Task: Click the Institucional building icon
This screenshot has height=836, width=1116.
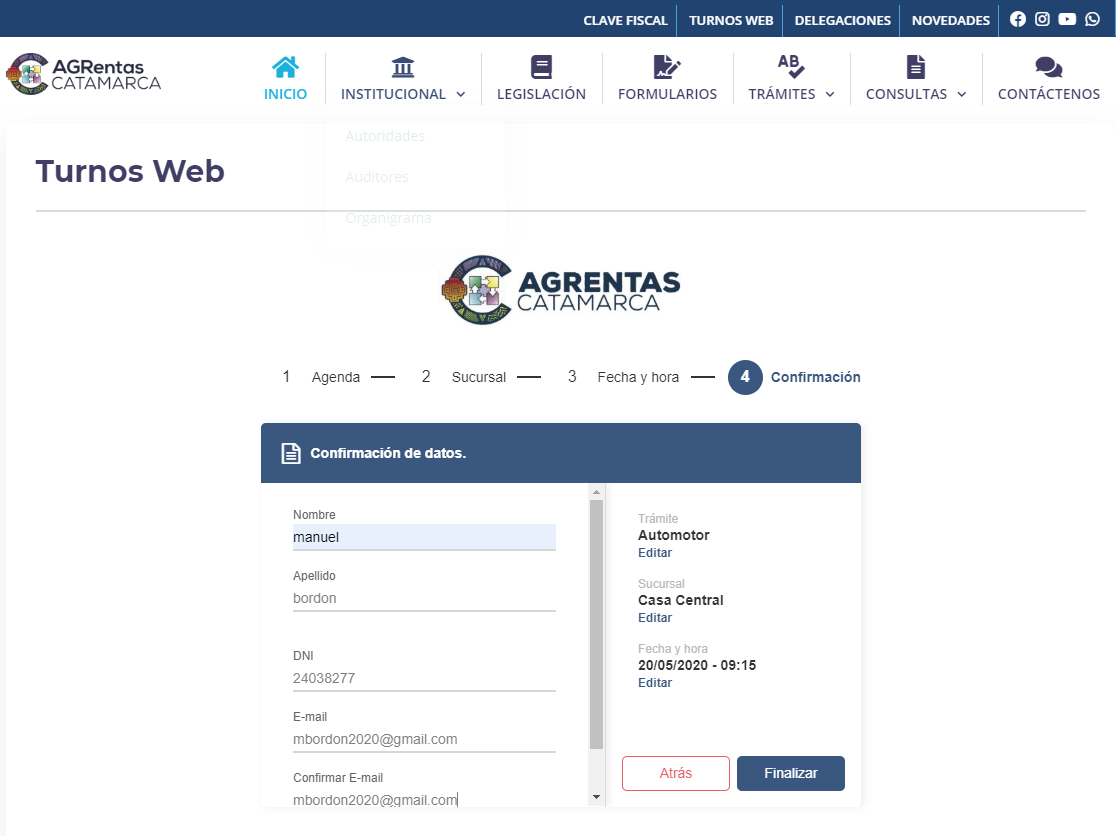Action: coord(403,67)
